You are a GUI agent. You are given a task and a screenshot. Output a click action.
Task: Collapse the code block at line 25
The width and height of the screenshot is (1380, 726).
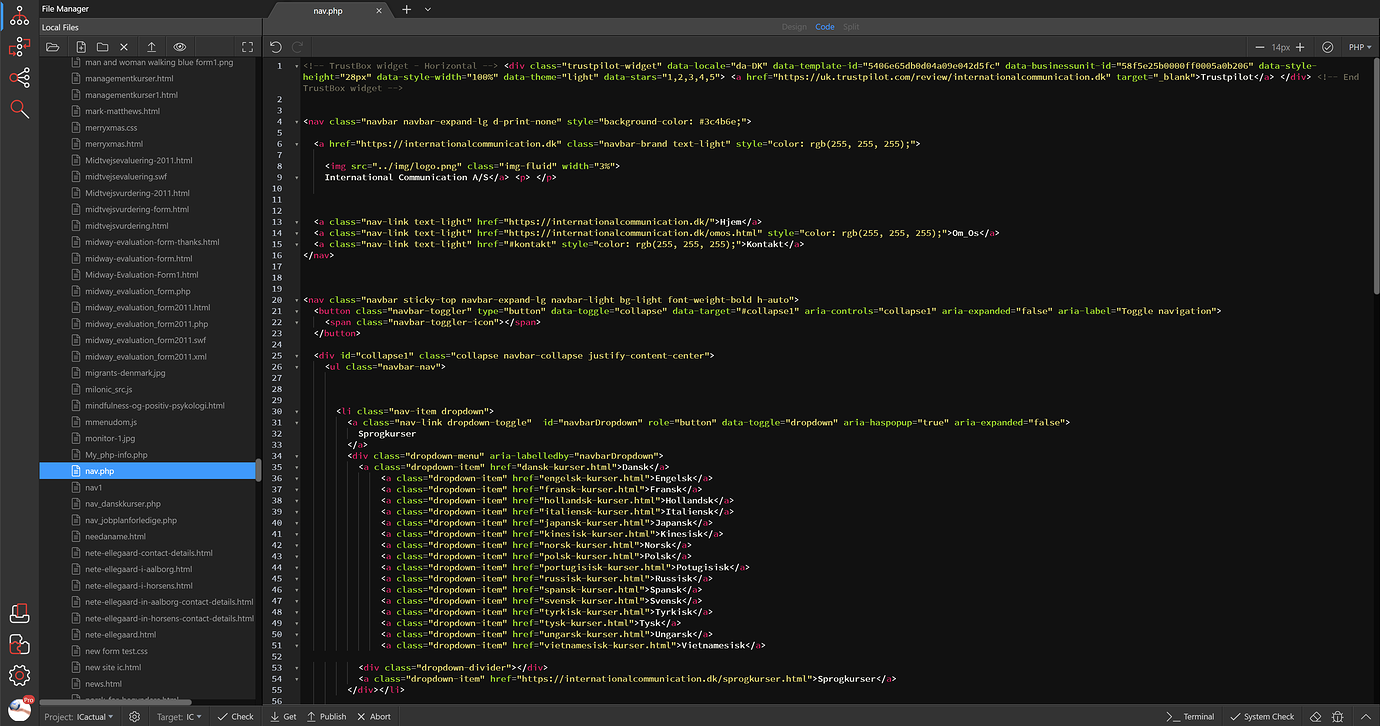tap(298, 355)
